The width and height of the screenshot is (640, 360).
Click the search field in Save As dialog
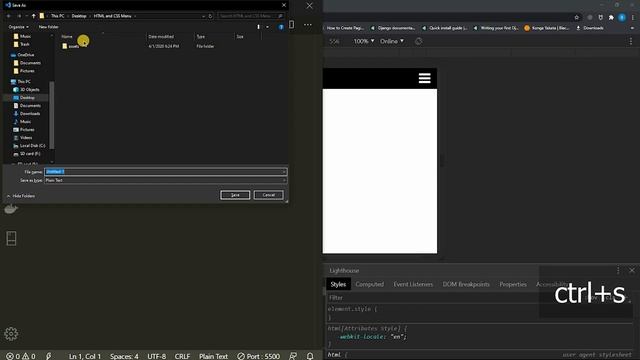pyautogui.click(x=250, y=16)
